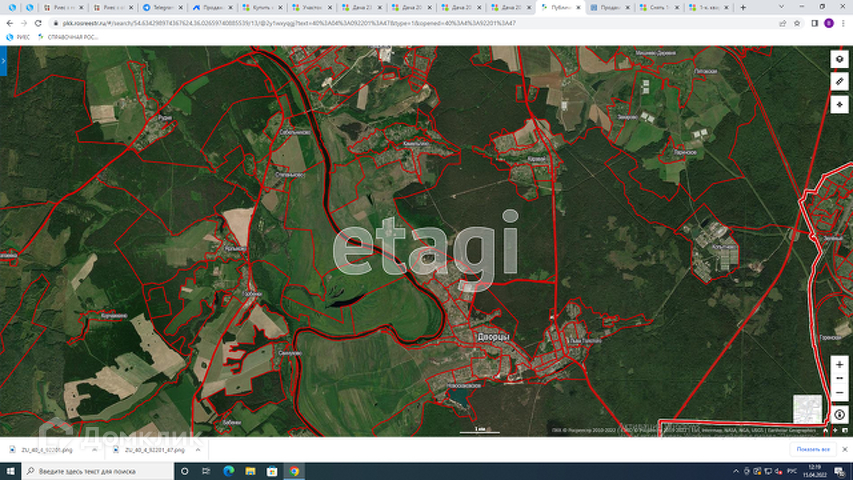Click the Горбенки village label
The image size is (853, 480).
[x=252, y=294]
